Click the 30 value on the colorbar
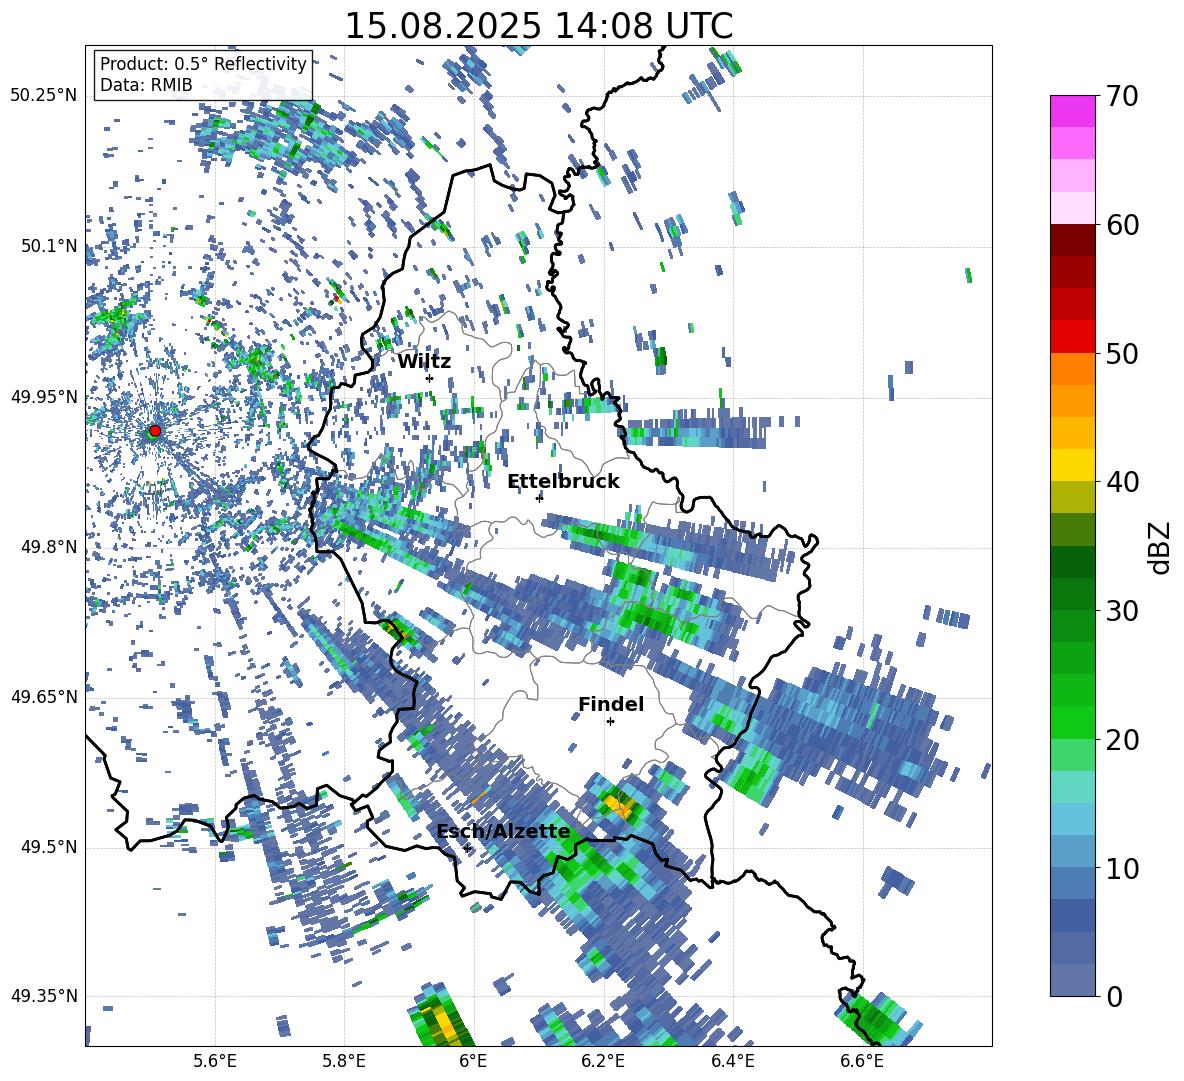This screenshot has width=1184, height=1081. (x=1122, y=611)
